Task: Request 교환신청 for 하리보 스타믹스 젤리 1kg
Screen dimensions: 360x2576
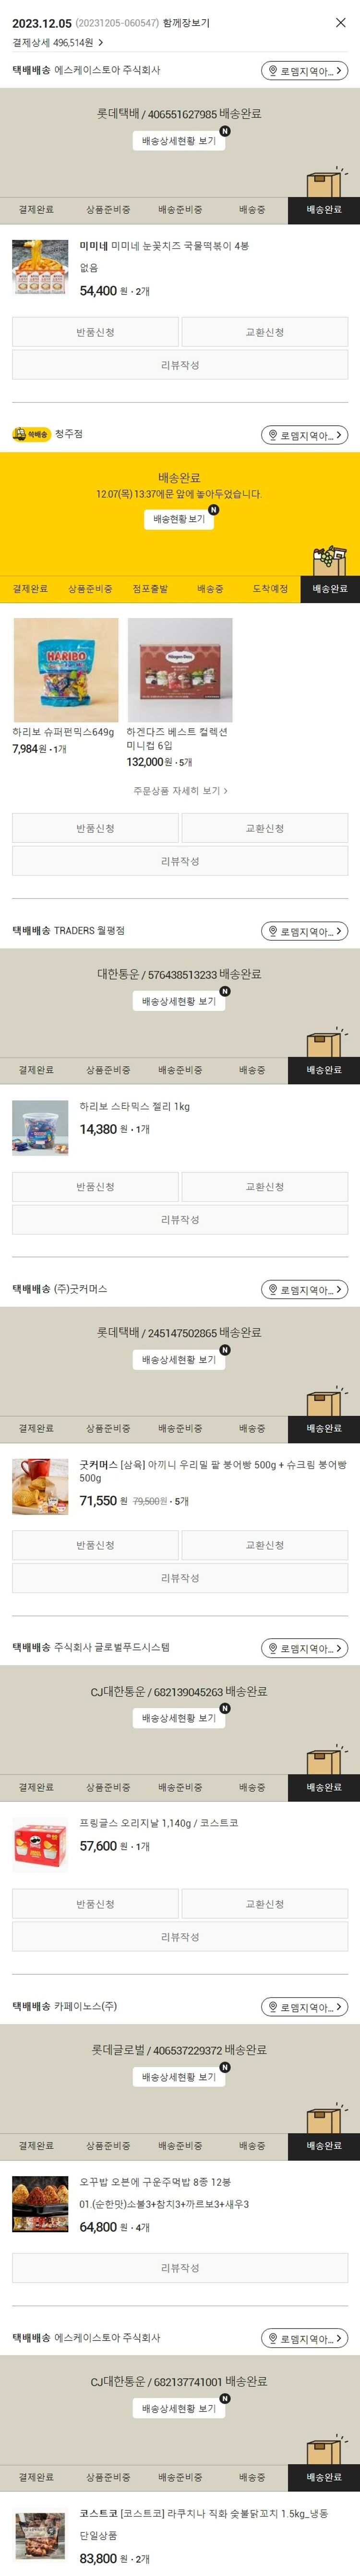Action: pyautogui.click(x=265, y=1187)
